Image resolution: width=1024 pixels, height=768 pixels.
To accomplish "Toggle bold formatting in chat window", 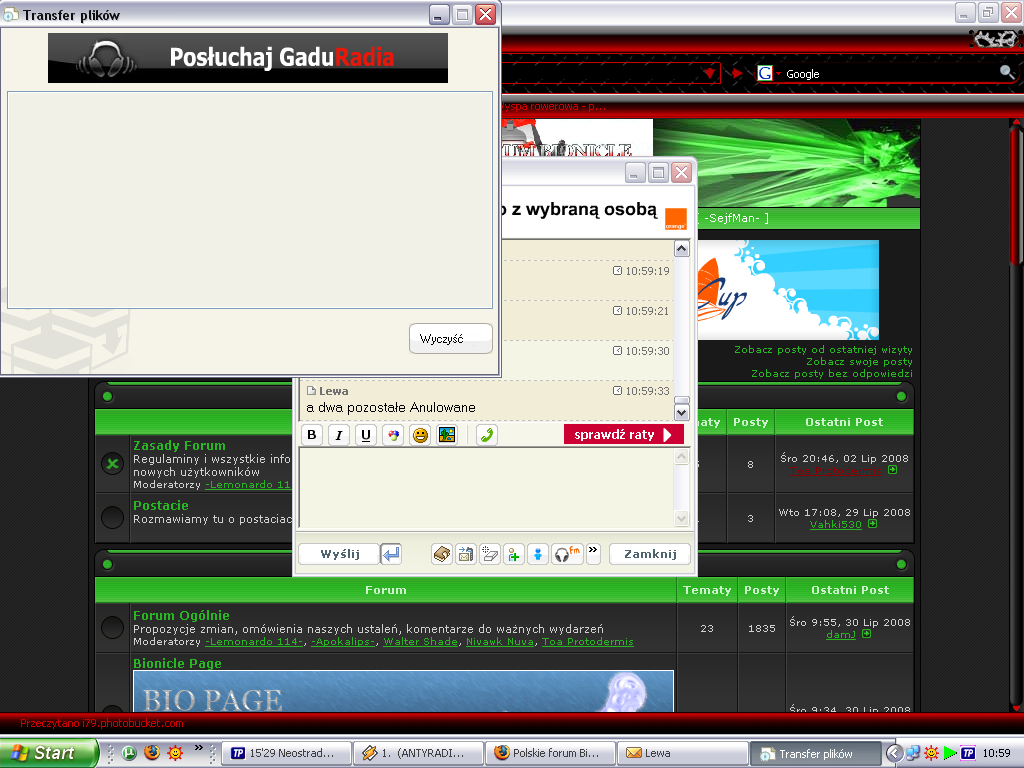I will point(312,435).
